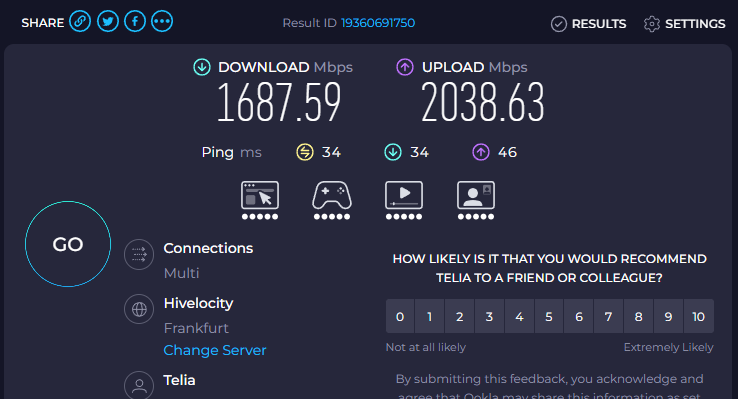Click the Multi connections label
The width and height of the screenshot is (738, 399).
[181, 273]
